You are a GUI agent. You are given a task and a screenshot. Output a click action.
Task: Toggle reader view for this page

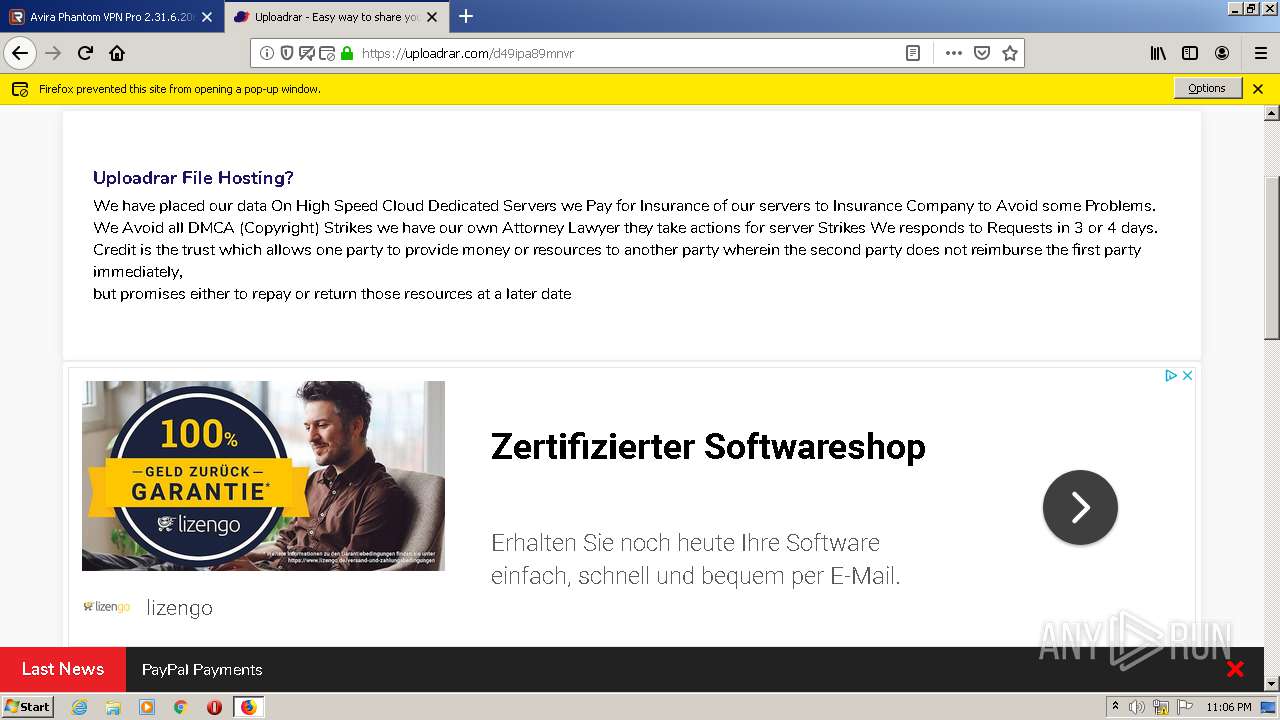coord(913,53)
